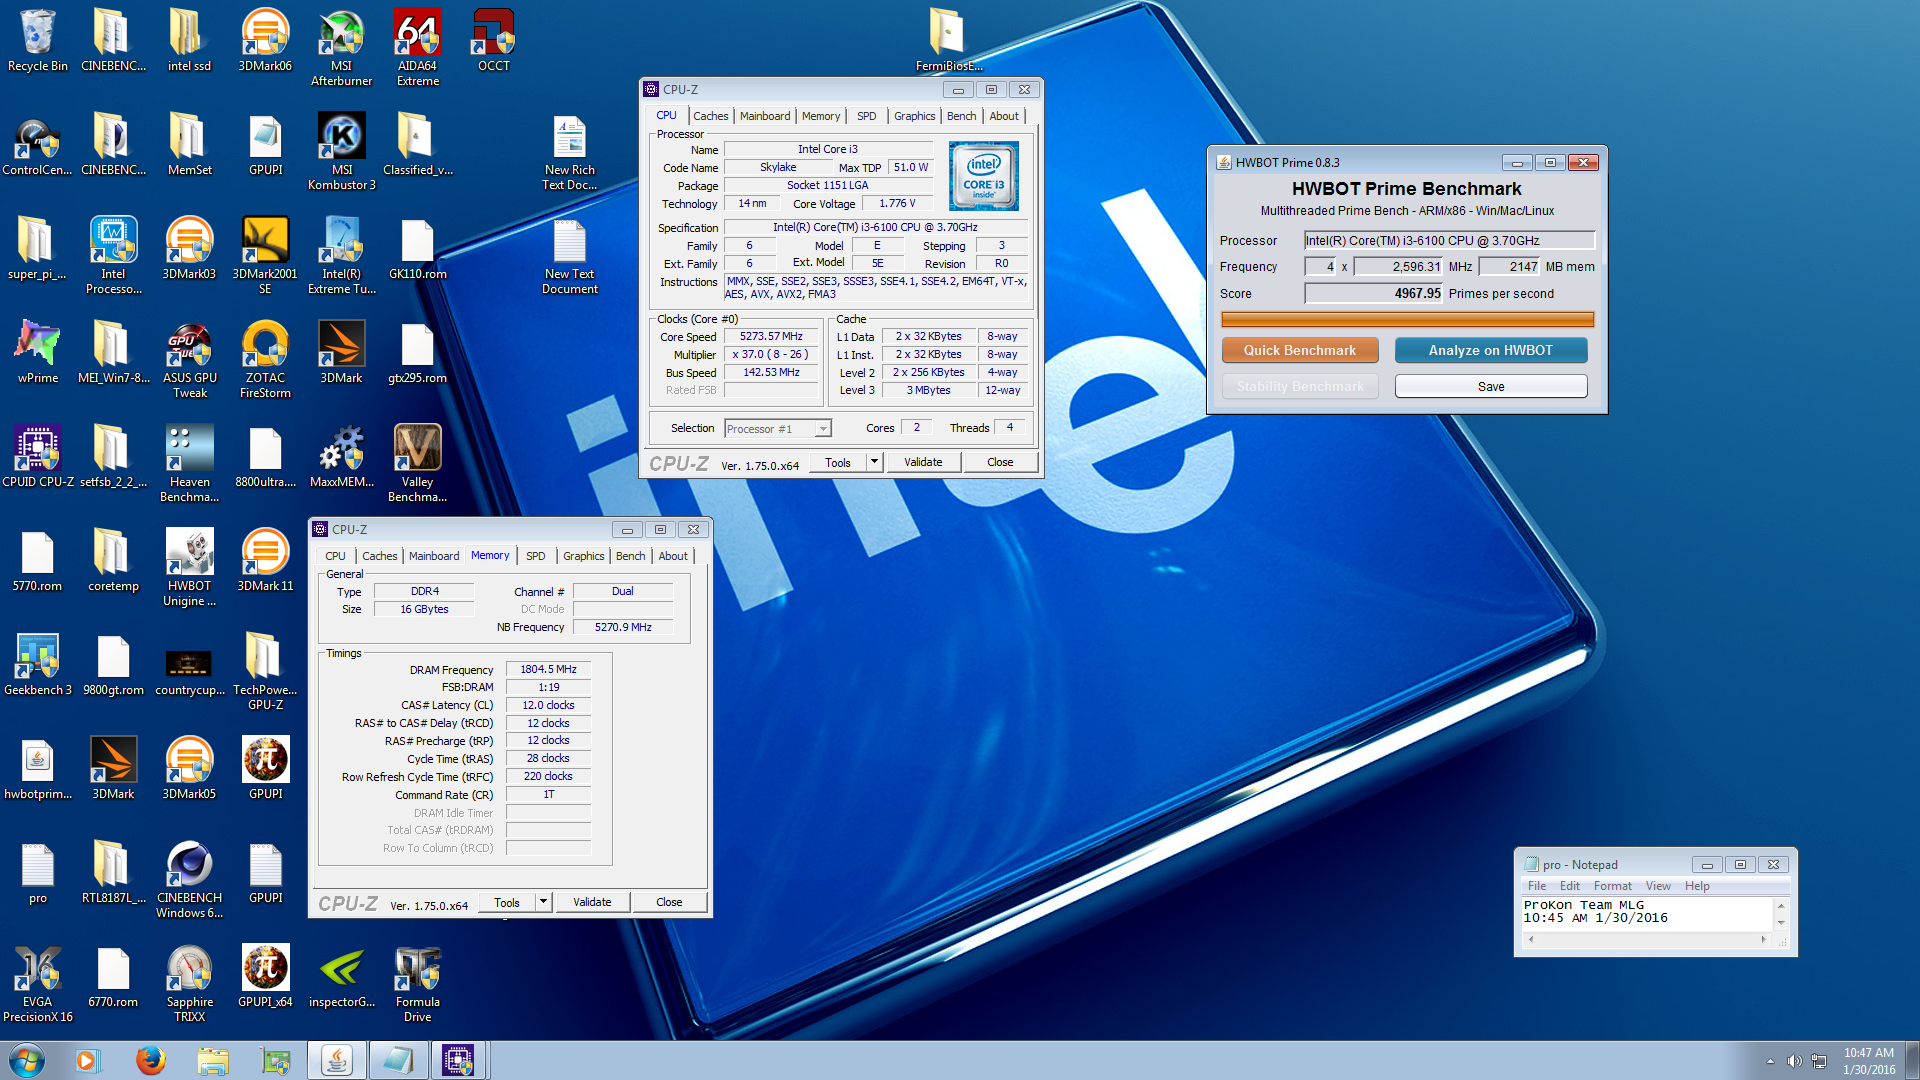Click Validate in upper CPU-Z window
Viewport: 1920px width, 1080px height.
click(x=923, y=462)
